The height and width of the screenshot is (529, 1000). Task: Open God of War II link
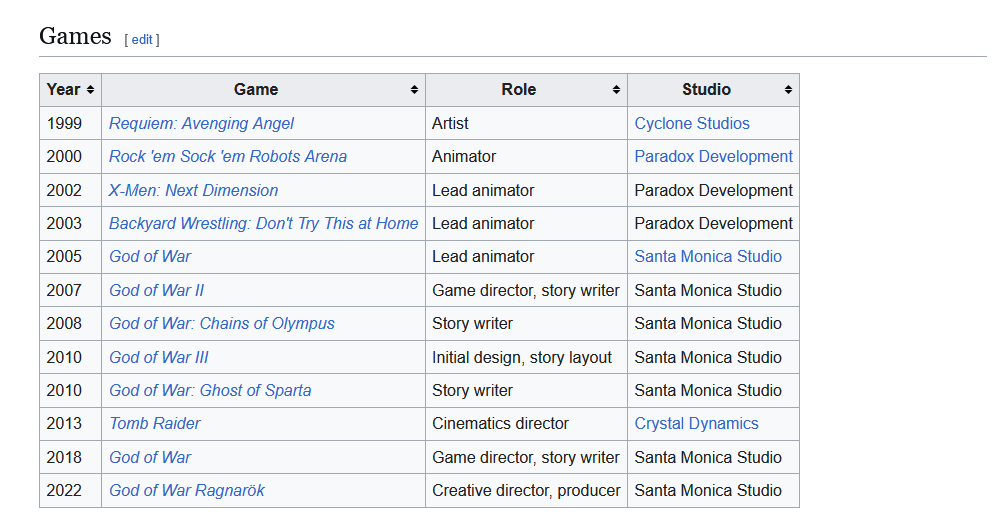point(156,290)
